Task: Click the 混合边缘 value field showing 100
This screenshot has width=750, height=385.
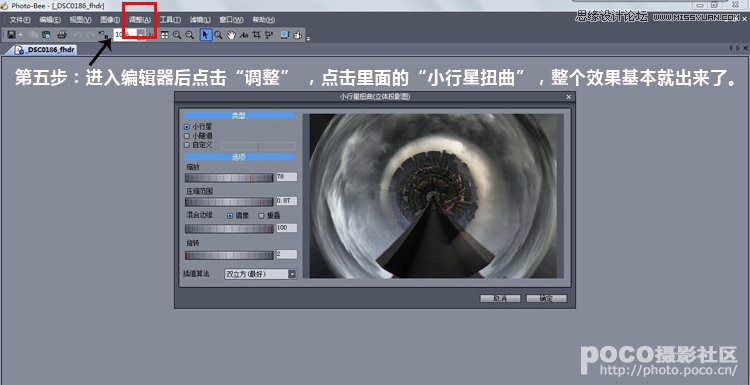Action: coord(287,228)
